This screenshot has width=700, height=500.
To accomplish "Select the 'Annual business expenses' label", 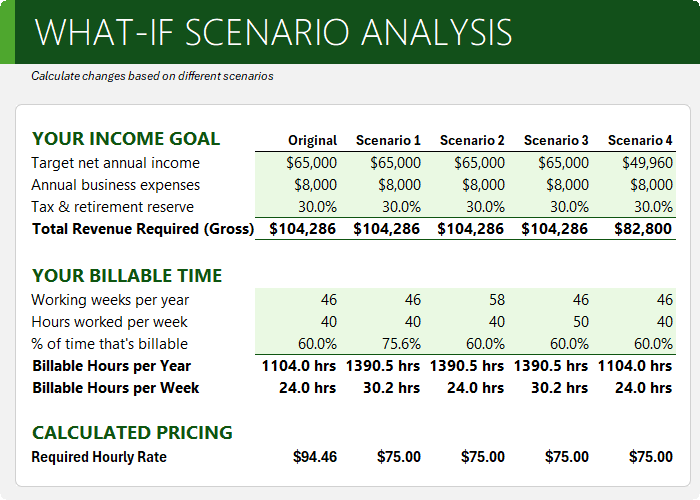I will 116,185.
